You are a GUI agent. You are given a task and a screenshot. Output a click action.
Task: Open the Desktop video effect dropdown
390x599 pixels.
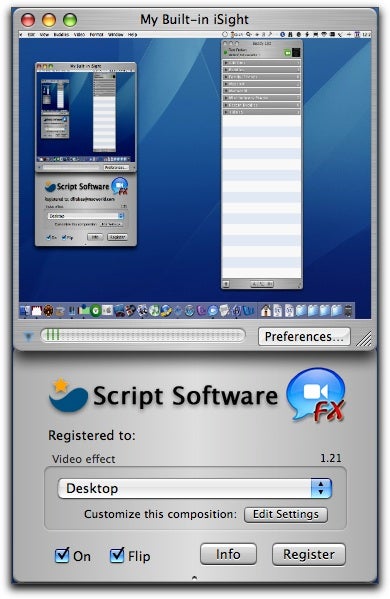pyautogui.click(x=195, y=488)
